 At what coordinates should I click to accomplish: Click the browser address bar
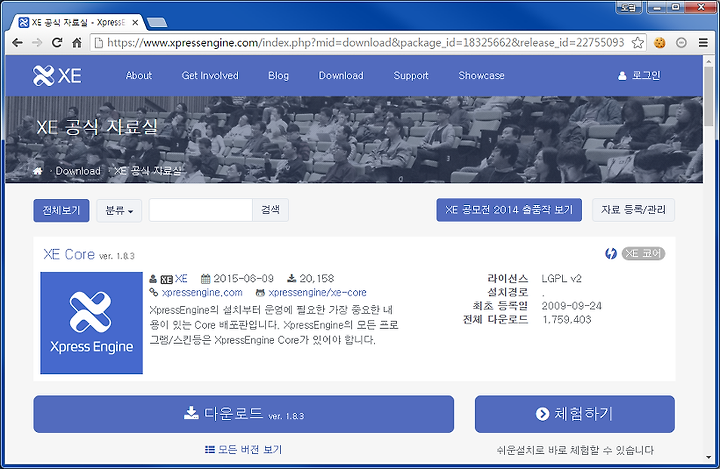click(366, 43)
